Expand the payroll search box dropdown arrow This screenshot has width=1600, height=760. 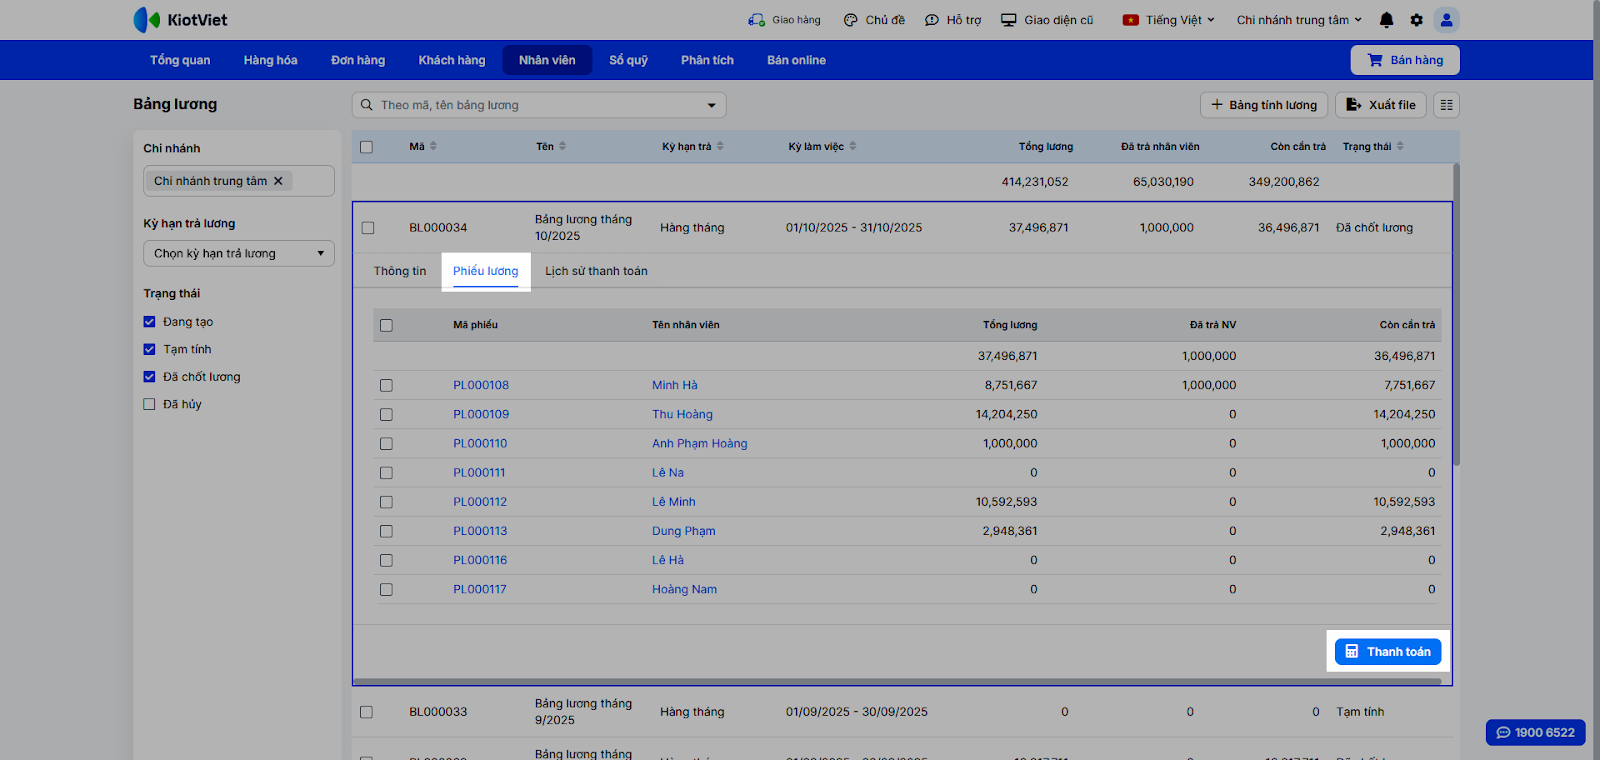[x=711, y=105]
